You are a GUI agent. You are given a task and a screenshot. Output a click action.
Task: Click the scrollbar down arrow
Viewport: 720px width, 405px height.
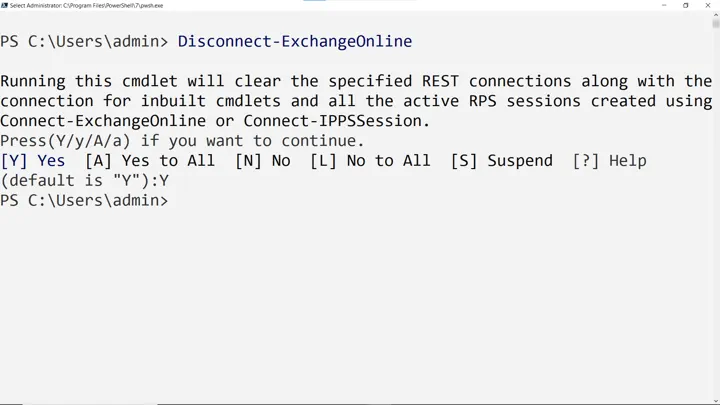coord(716,401)
